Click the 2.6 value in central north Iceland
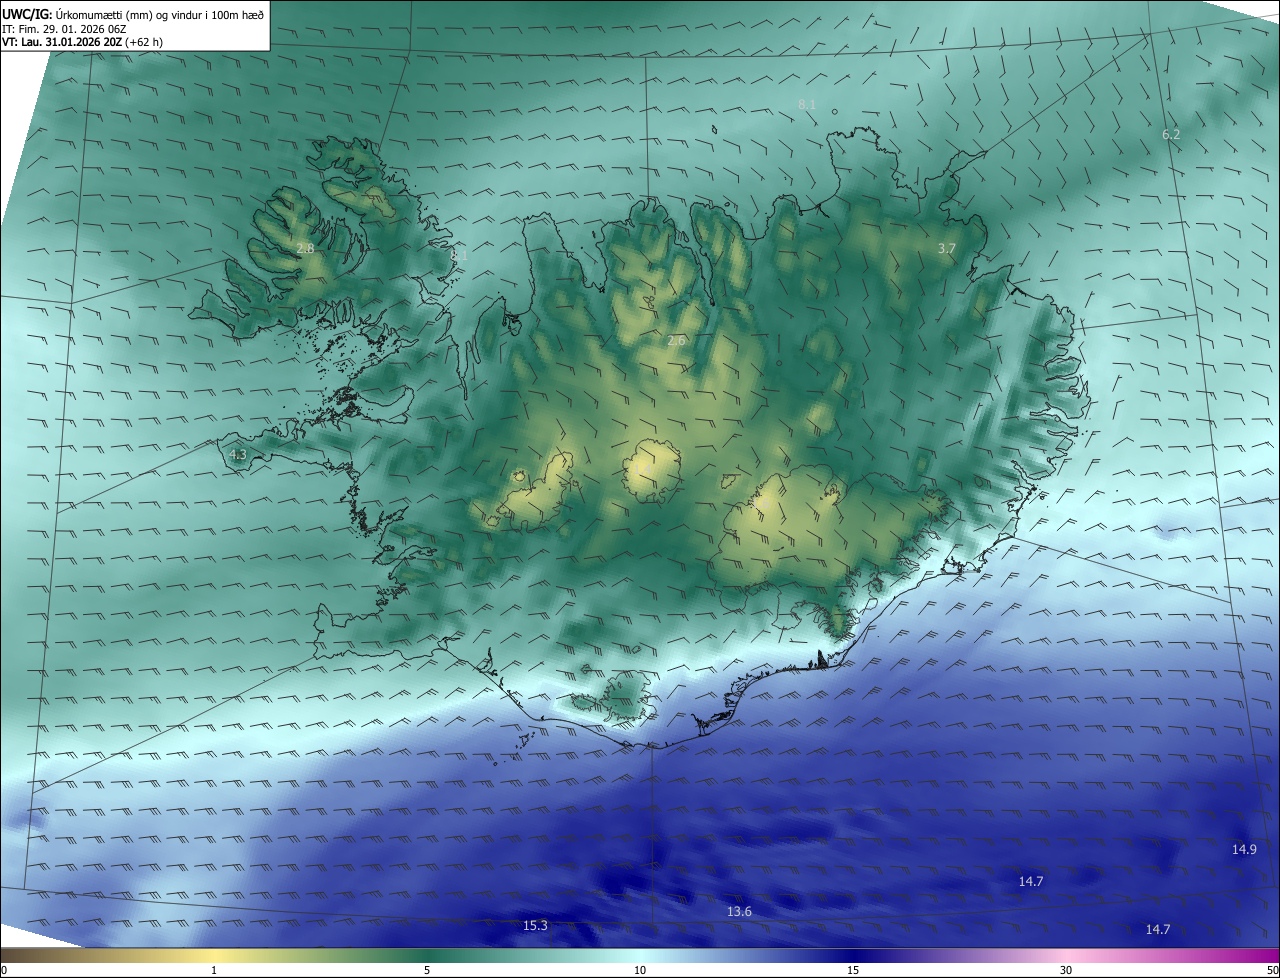The image size is (1280, 978). point(676,340)
